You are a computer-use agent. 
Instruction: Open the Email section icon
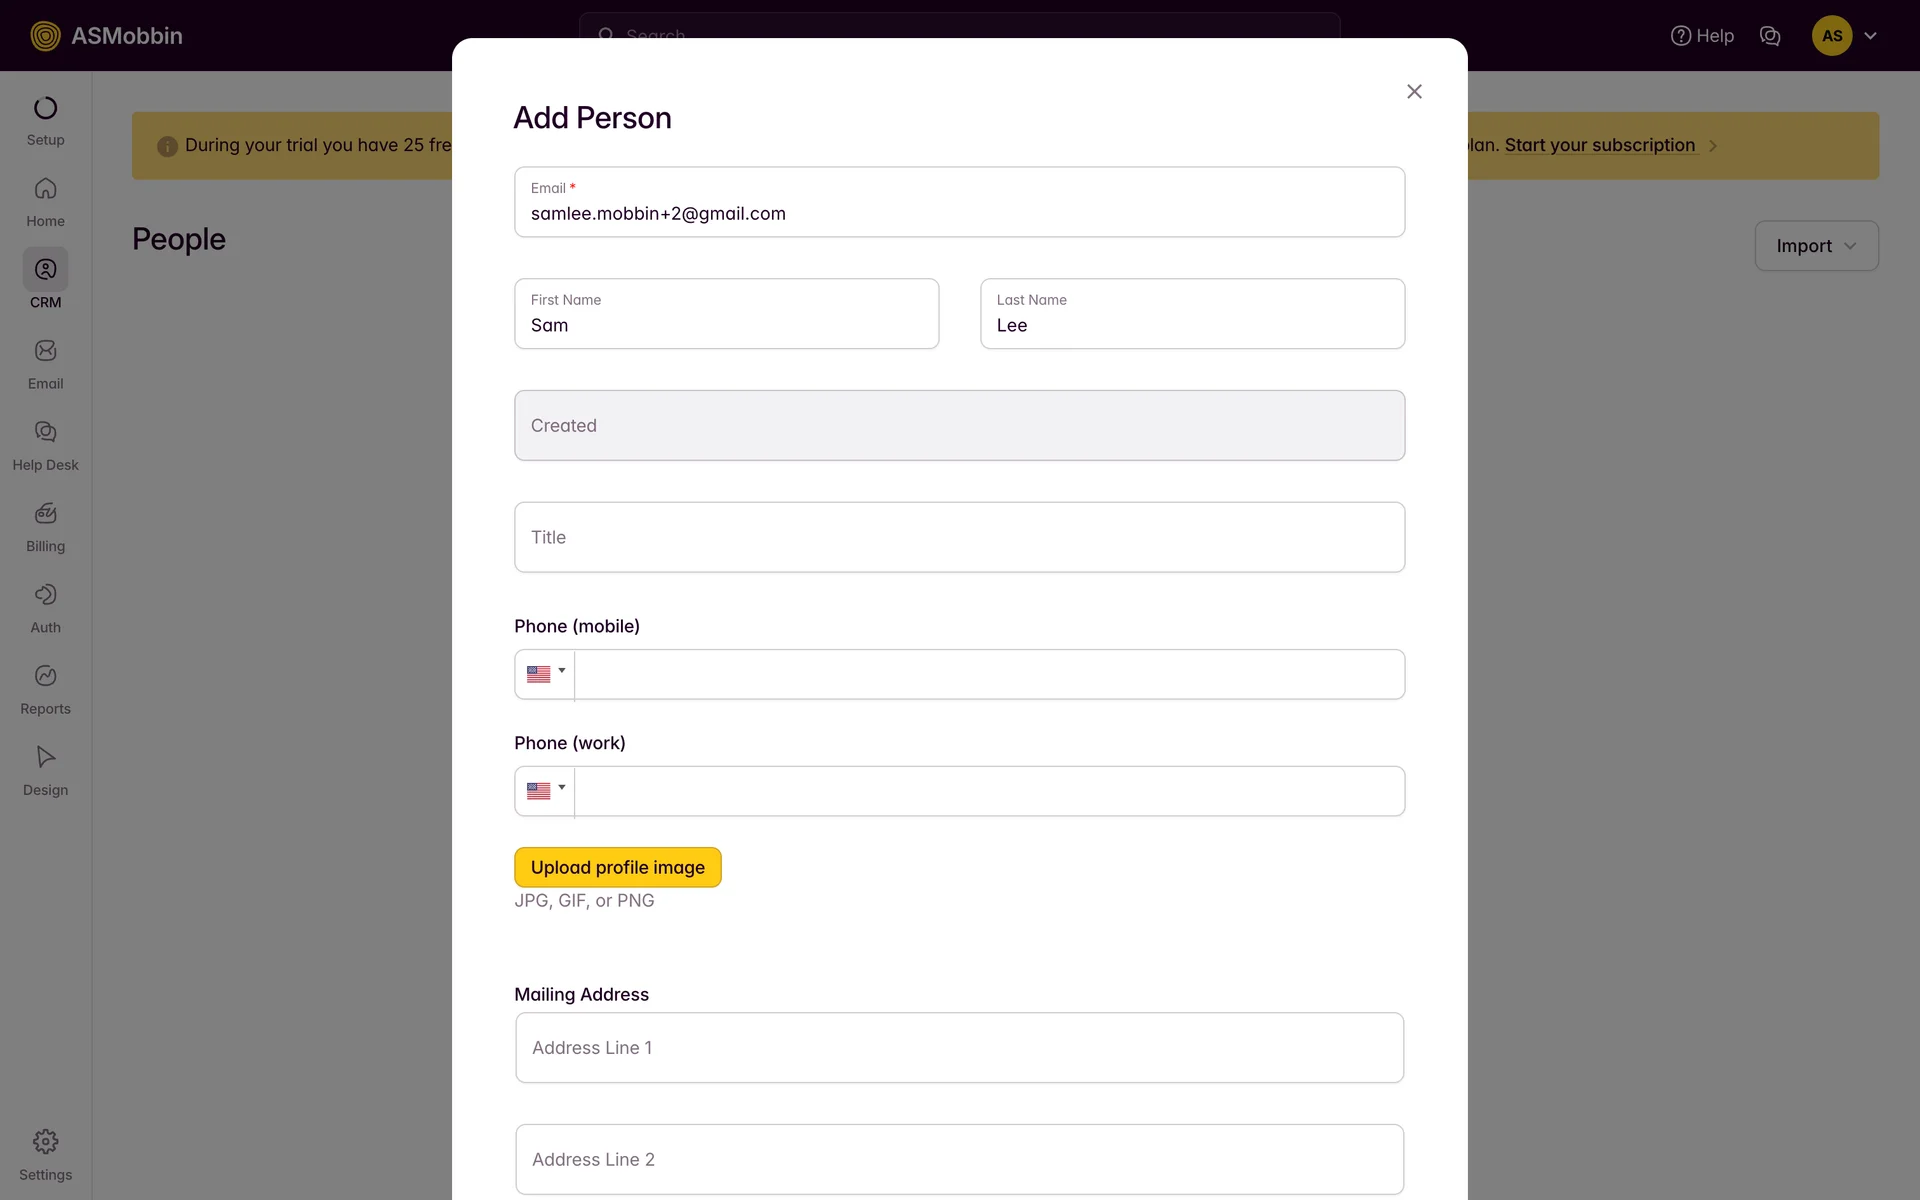click(45, 351)
